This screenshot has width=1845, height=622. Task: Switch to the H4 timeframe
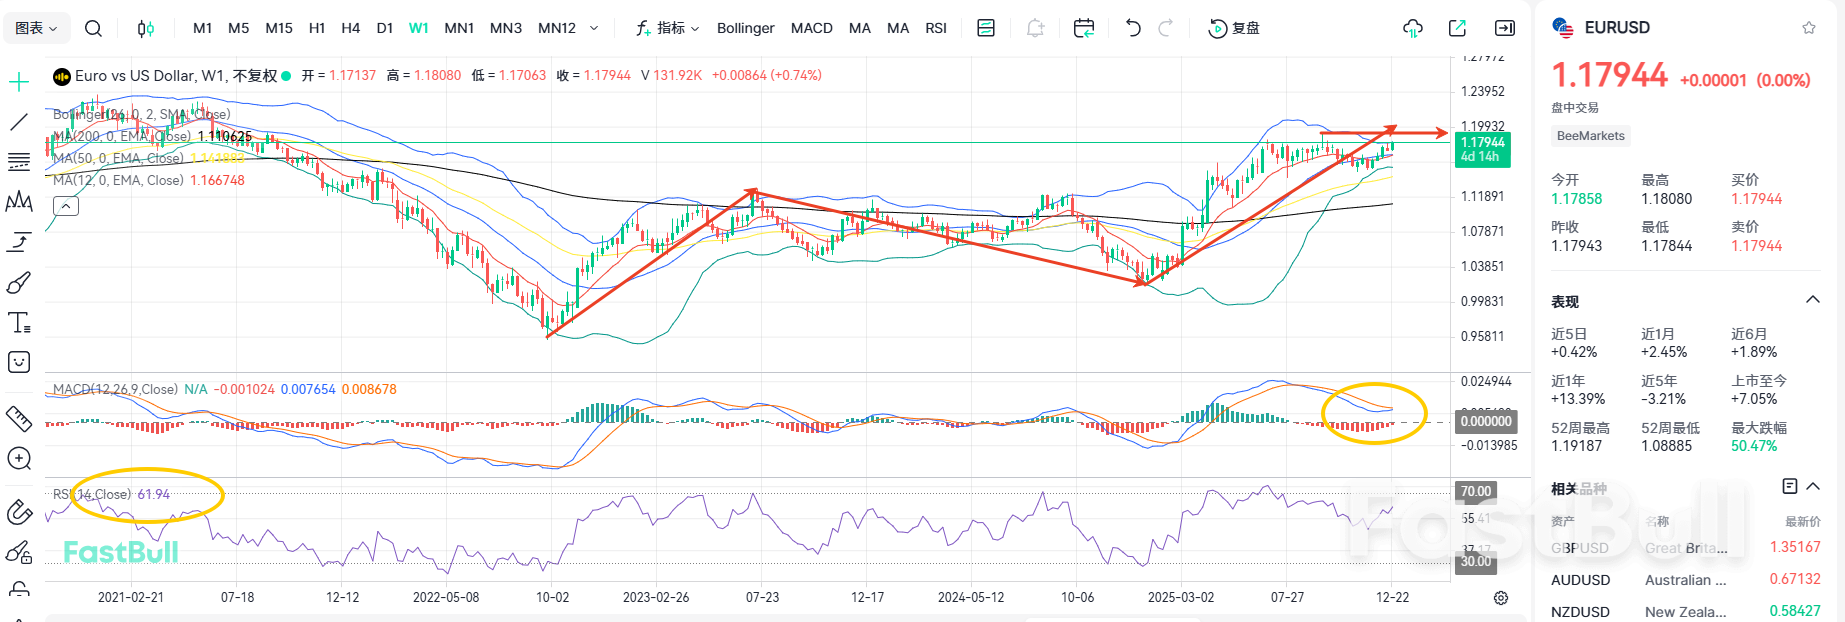click(350, 28)
